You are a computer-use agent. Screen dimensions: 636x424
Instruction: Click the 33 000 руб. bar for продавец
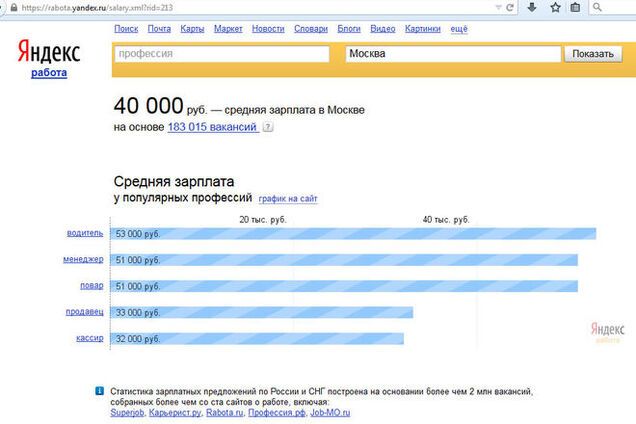tap(262, 312)
